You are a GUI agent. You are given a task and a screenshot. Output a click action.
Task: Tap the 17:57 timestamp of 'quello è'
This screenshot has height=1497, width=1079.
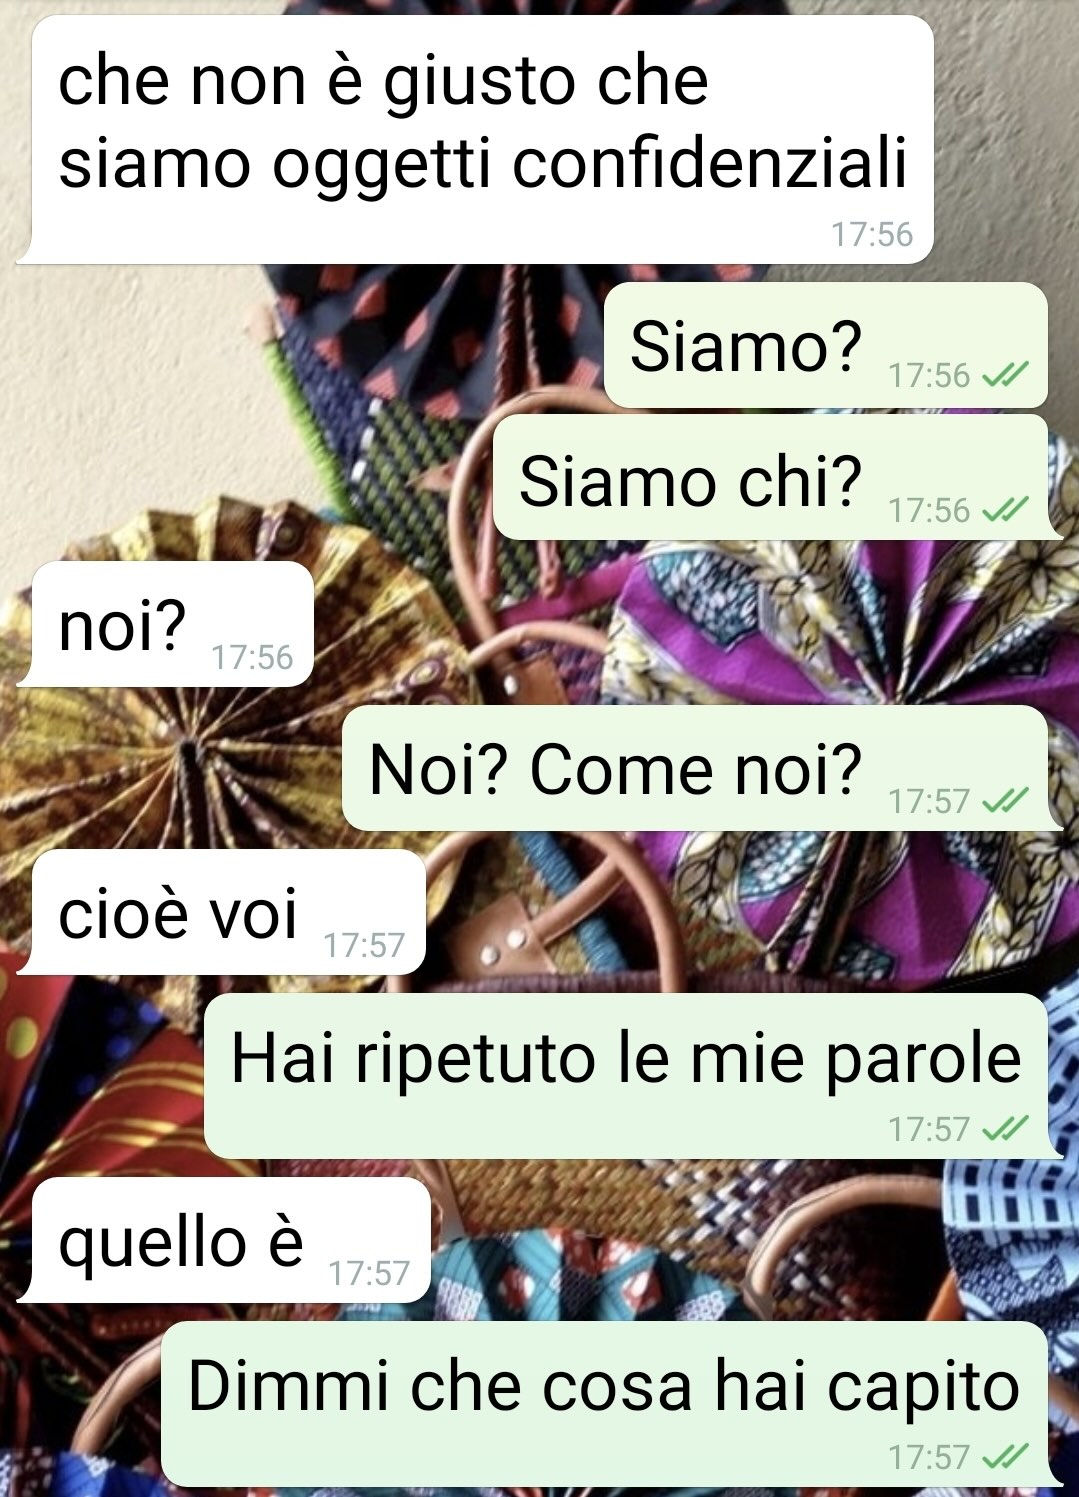point(370,1273)
